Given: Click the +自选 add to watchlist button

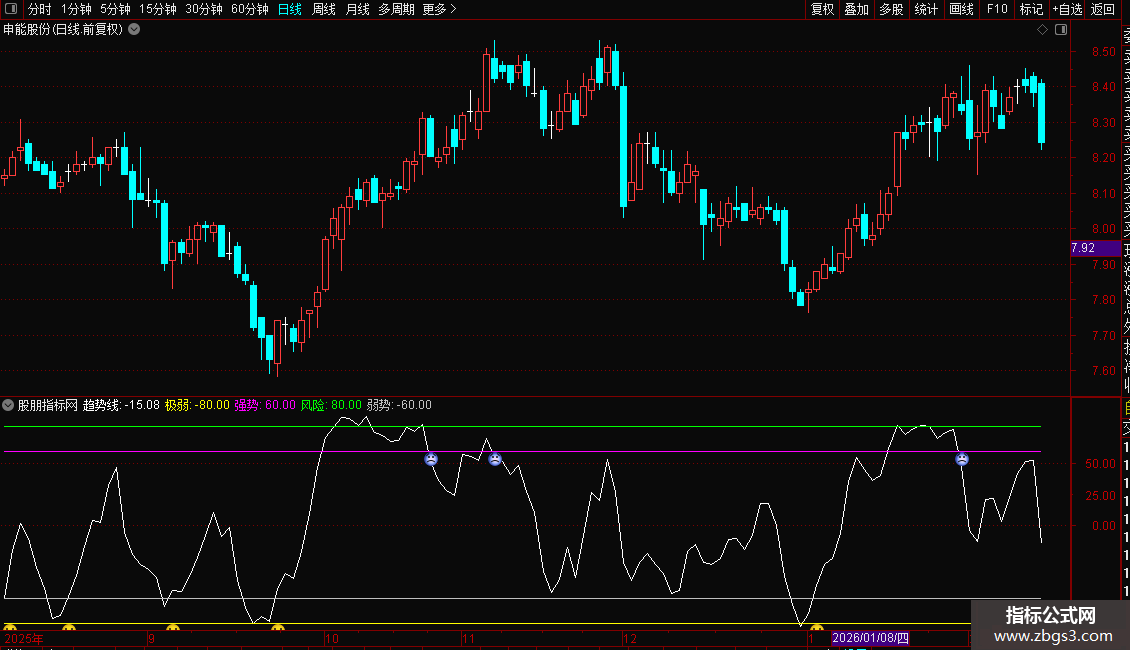Looking at the screenshot, I should pyautogui.click(x=1067, y=9).
